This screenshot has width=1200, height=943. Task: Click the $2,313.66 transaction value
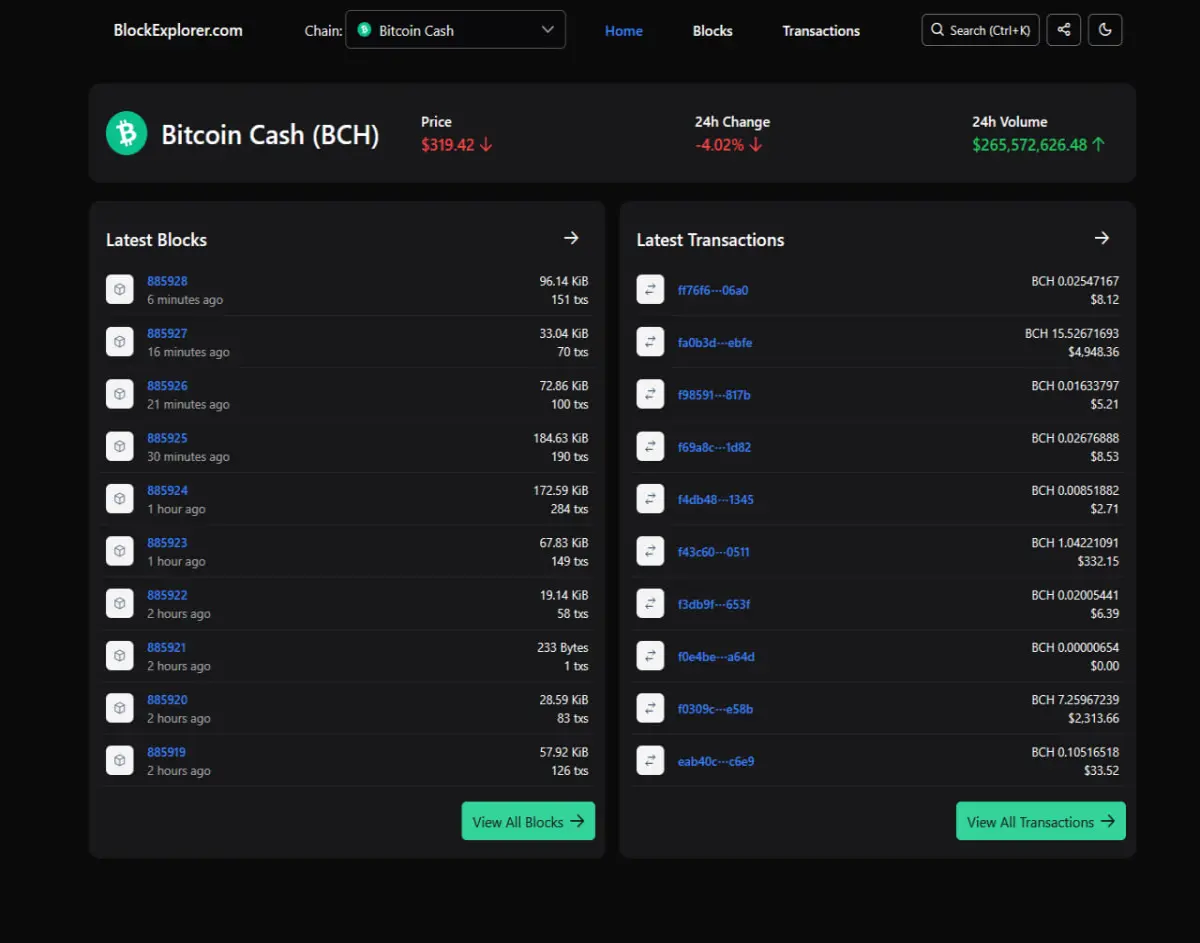[x=1094, y=718]
